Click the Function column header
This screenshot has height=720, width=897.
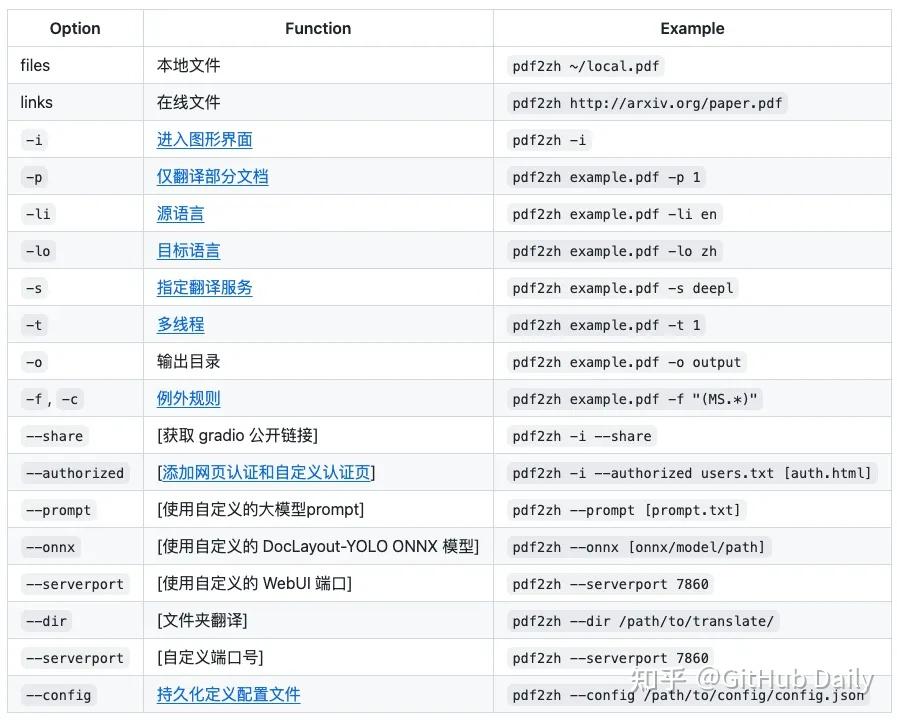click(x=318, y=29)
